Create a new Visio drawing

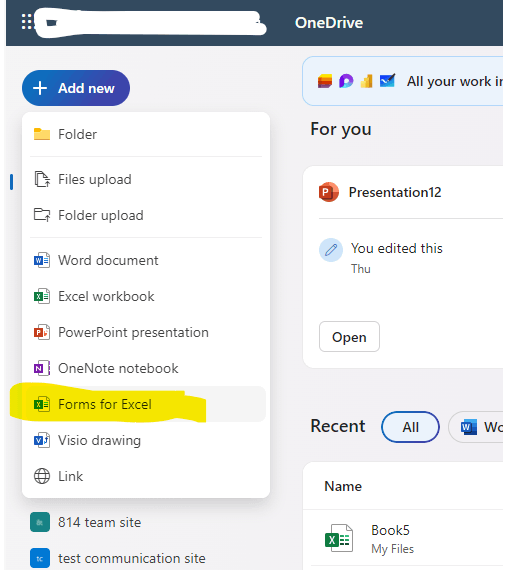pos(145,440)
